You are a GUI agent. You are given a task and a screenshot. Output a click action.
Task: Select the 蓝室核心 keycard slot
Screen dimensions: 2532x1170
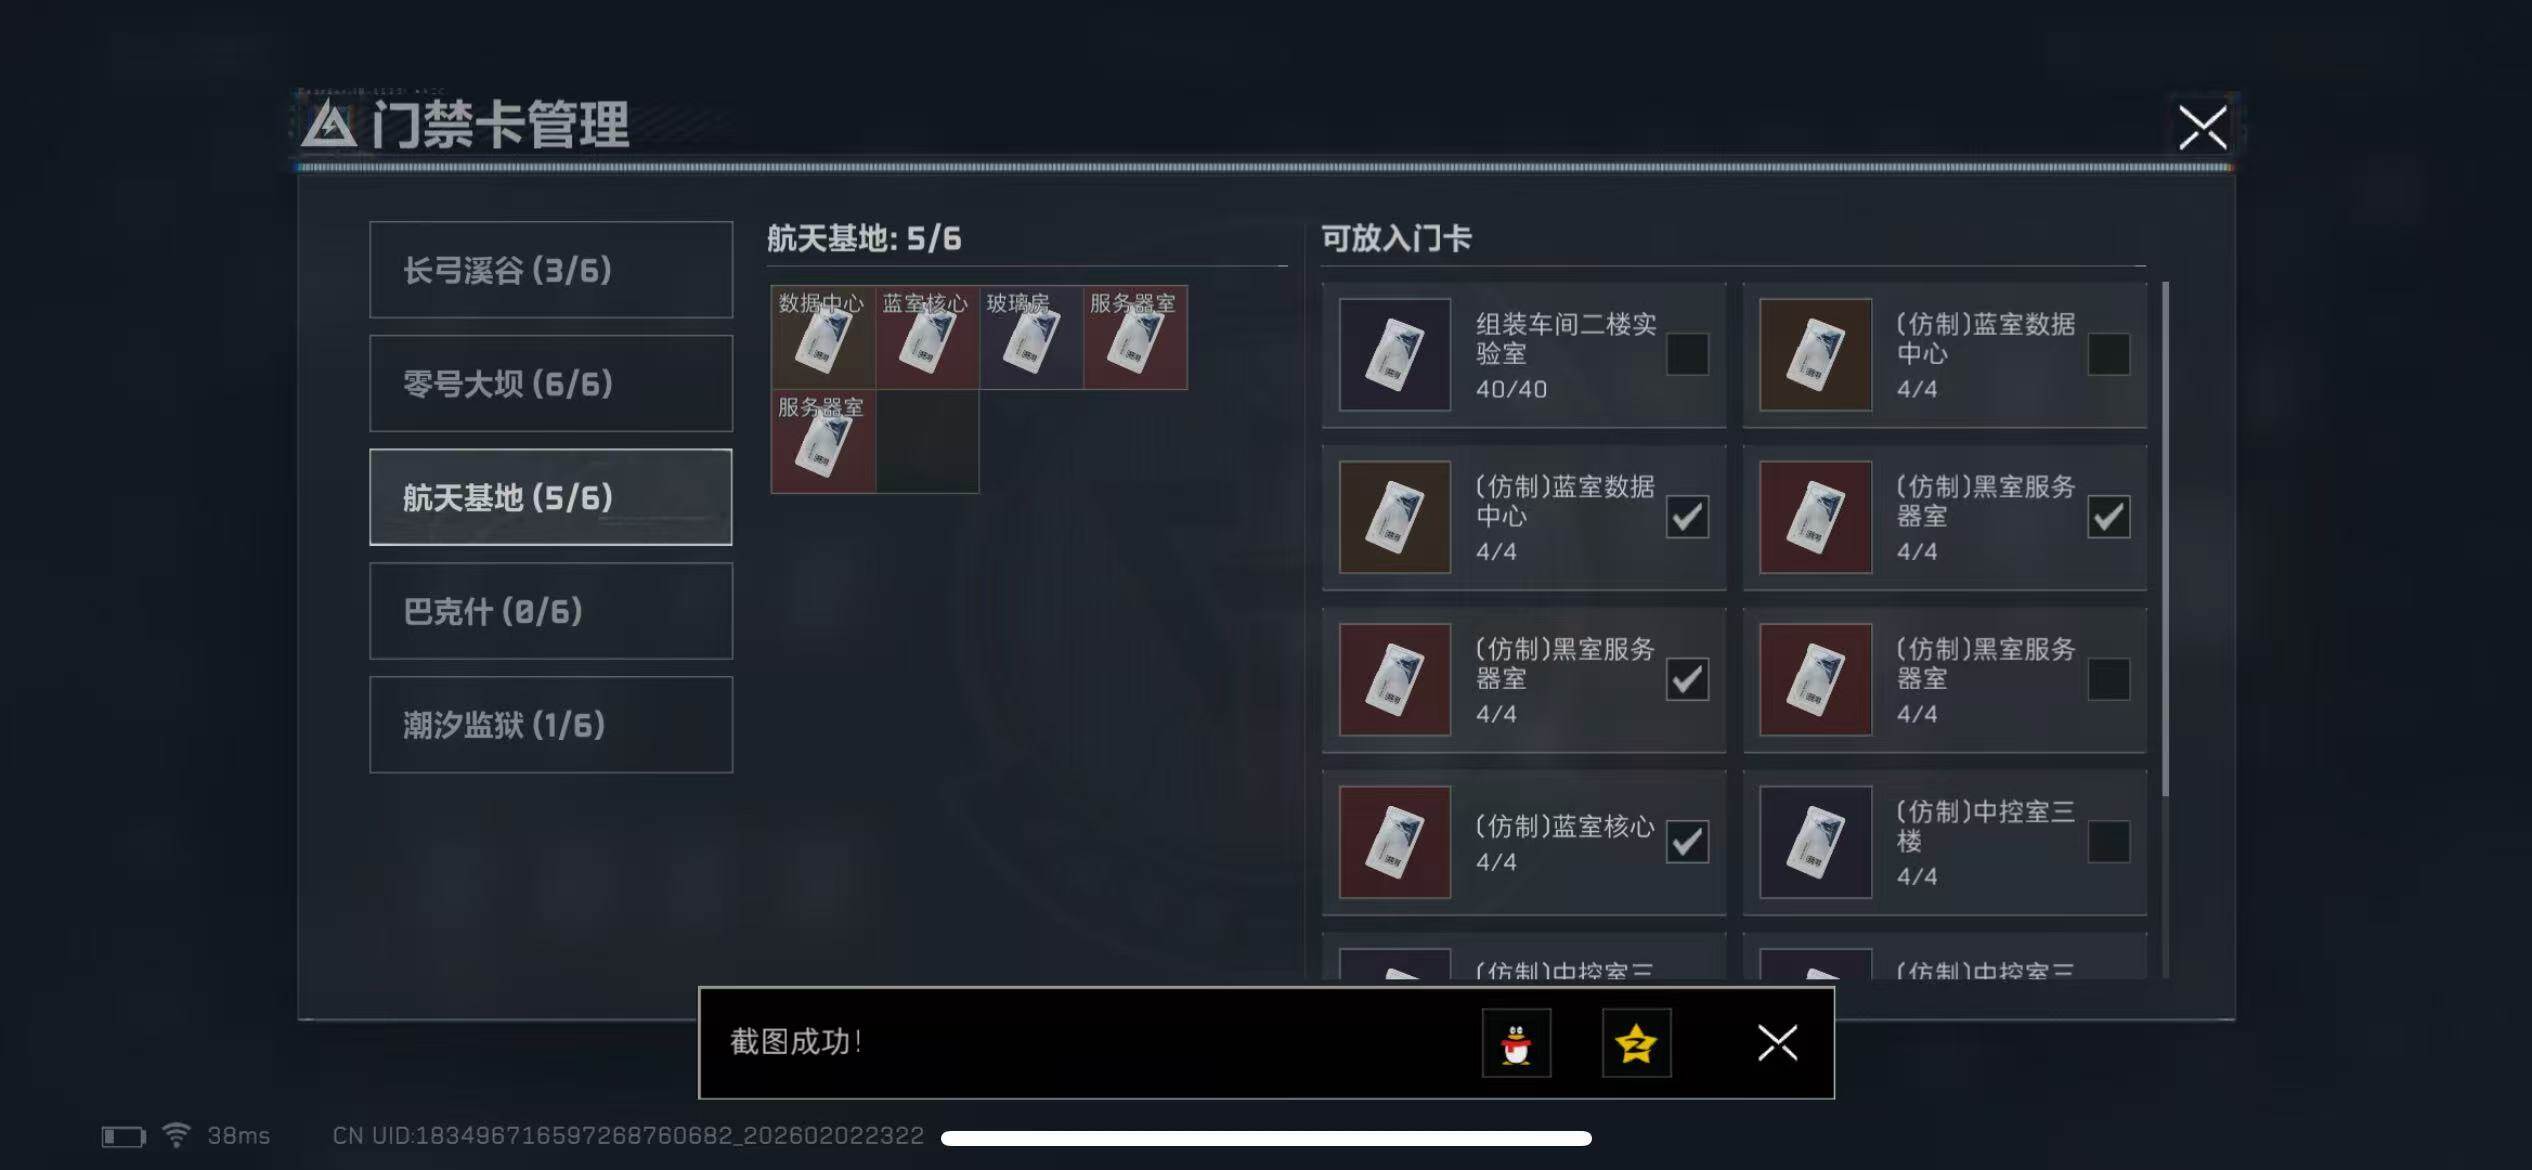coord(927,337)
